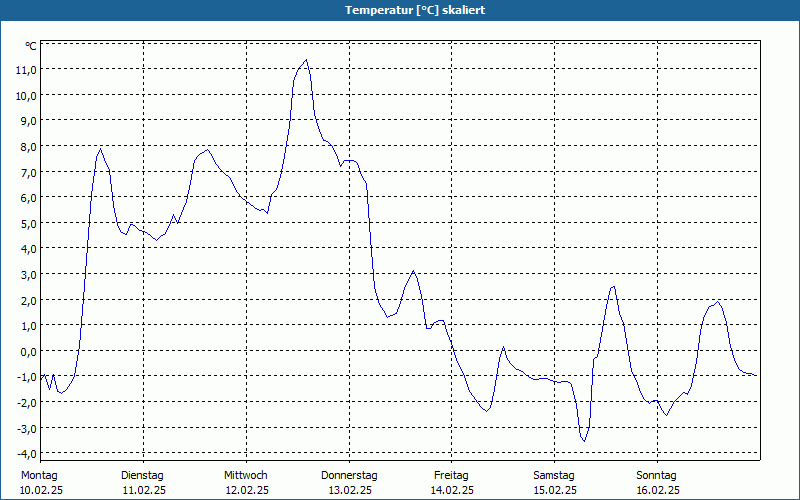Select the 9,0 axis value
Screen dimensions: 800x500
tap(28, 121)
